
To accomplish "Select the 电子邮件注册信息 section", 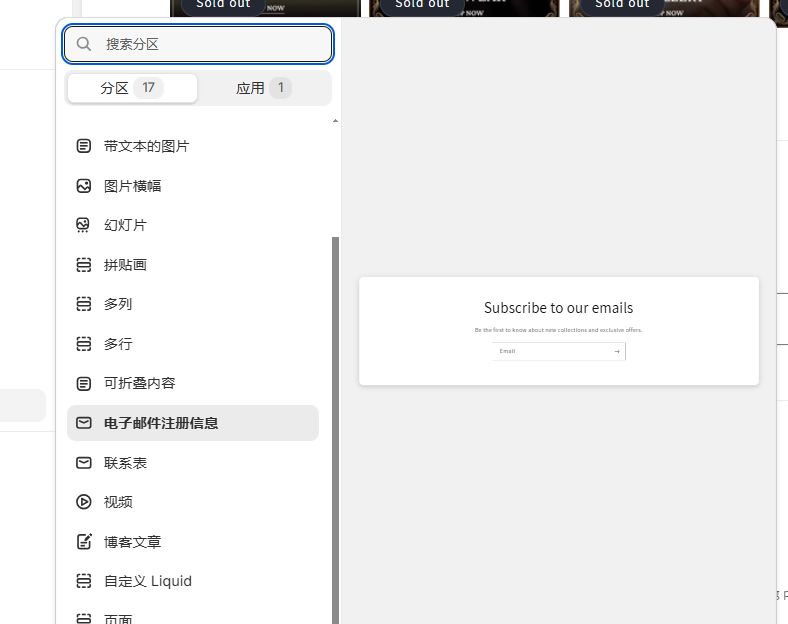I will pyautogui.click(x=193, y=423).
